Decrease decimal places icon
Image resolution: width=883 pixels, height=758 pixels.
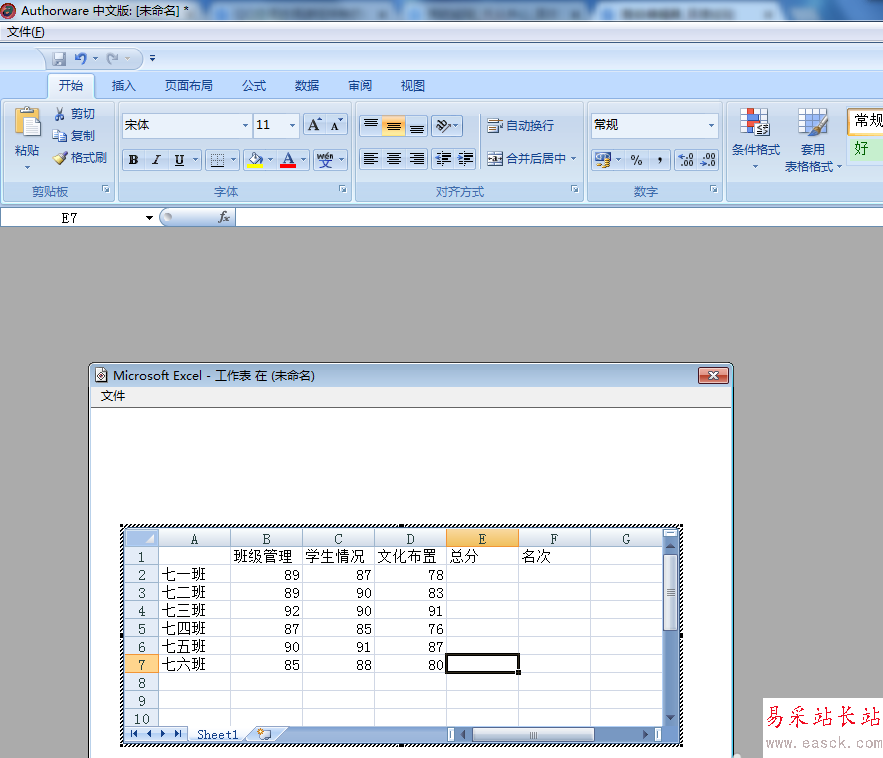[708, 160]
